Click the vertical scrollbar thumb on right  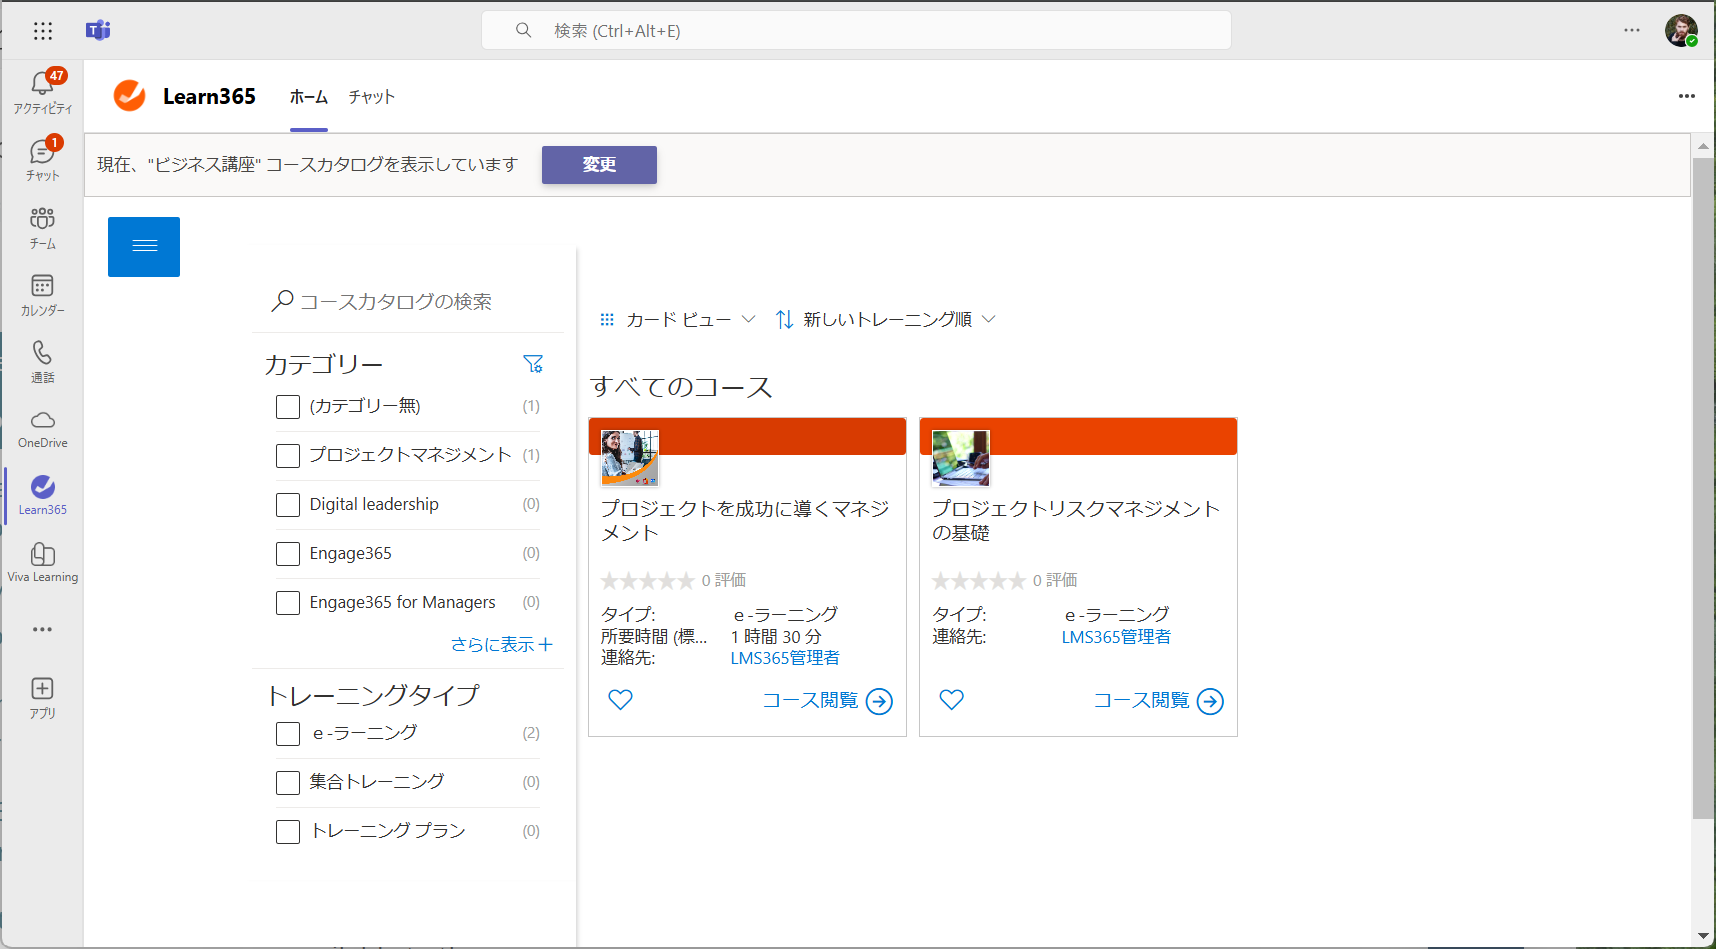click(x=1703, y=488)
